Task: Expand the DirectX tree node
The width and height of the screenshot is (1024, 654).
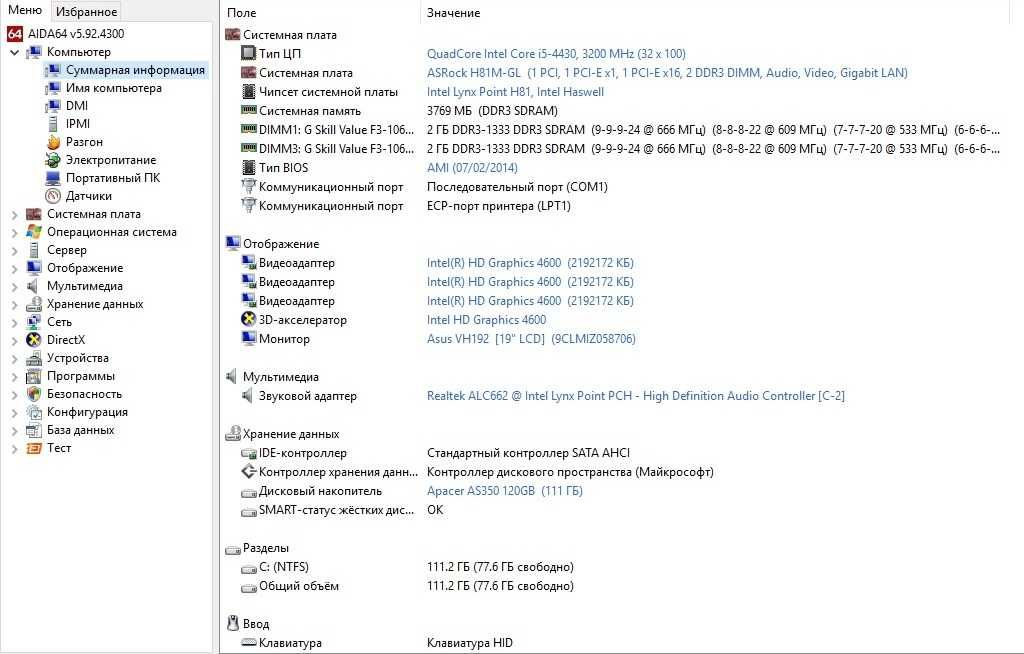Action: coord(14,340)
